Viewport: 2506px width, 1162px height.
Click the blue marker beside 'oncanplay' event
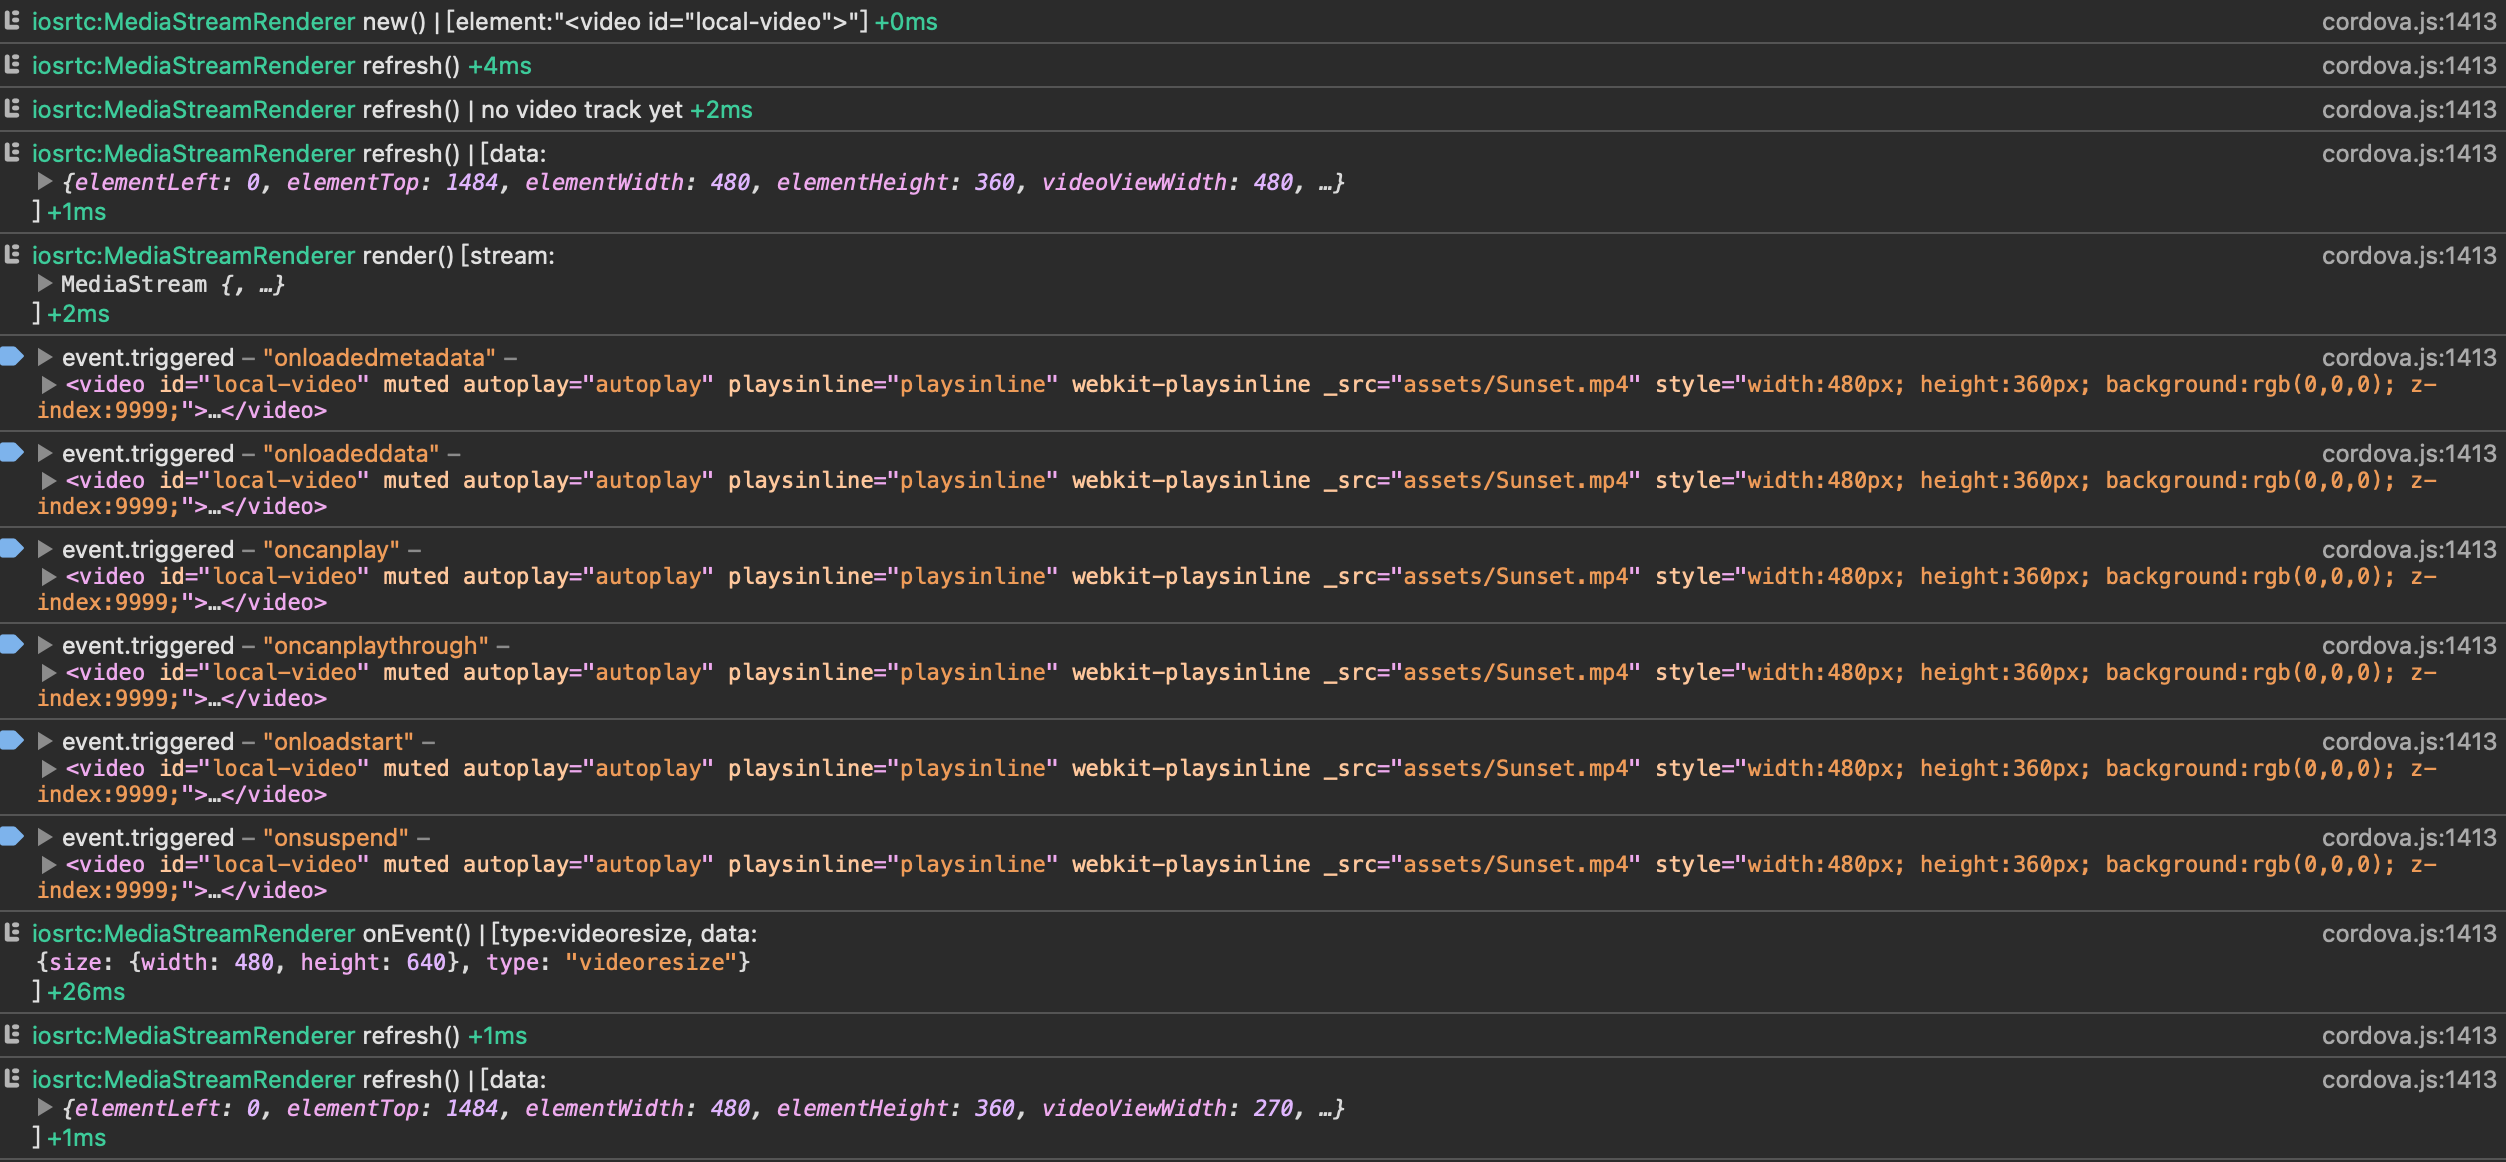pyautogui.click(x=12, y=549)
